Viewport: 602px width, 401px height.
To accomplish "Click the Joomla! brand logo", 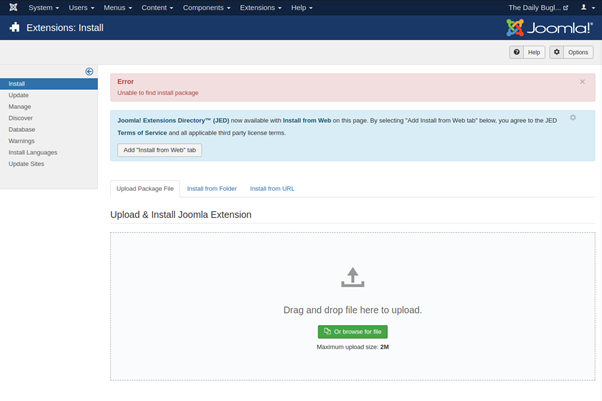I will [x=549, y=28].
